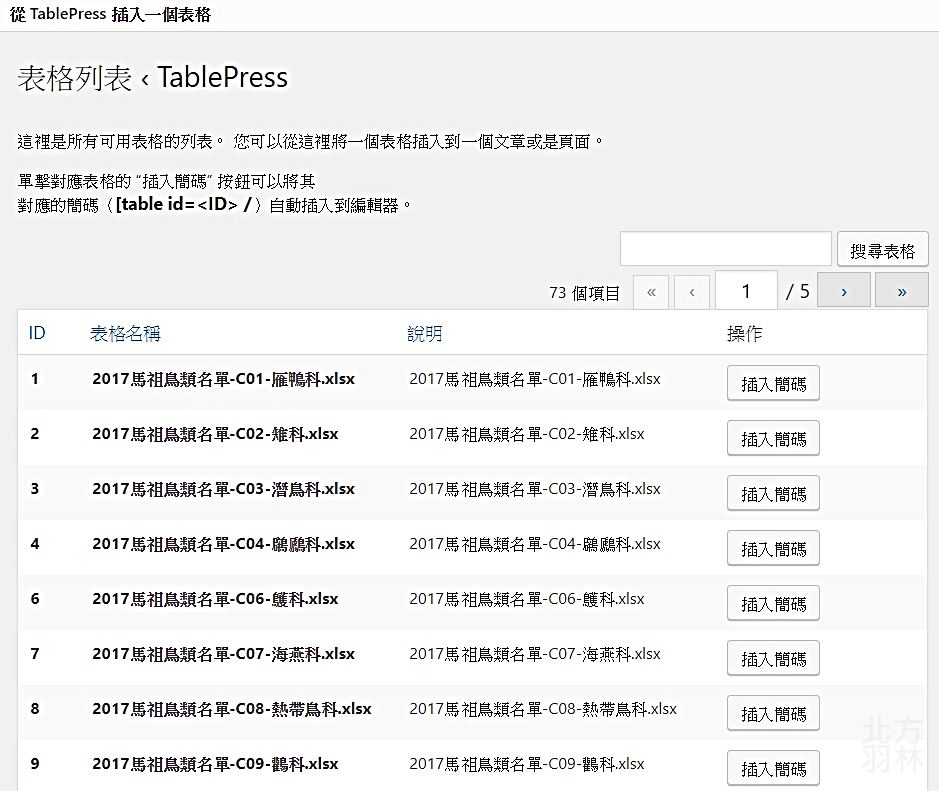The height and width of the screenshot is (791, 939).
Task: Select table name 2017馬祖鳥類名單-C02-雉科.xlsx
Action: pos(215,434)
